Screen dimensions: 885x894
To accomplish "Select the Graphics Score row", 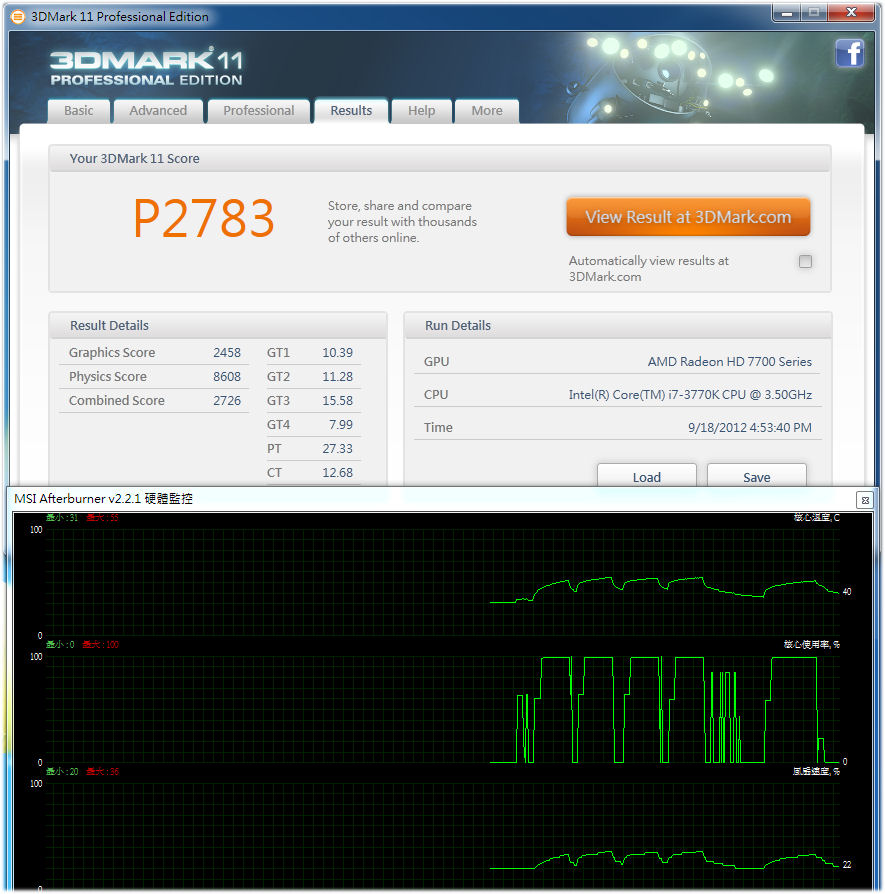I will tap(155, 352).
